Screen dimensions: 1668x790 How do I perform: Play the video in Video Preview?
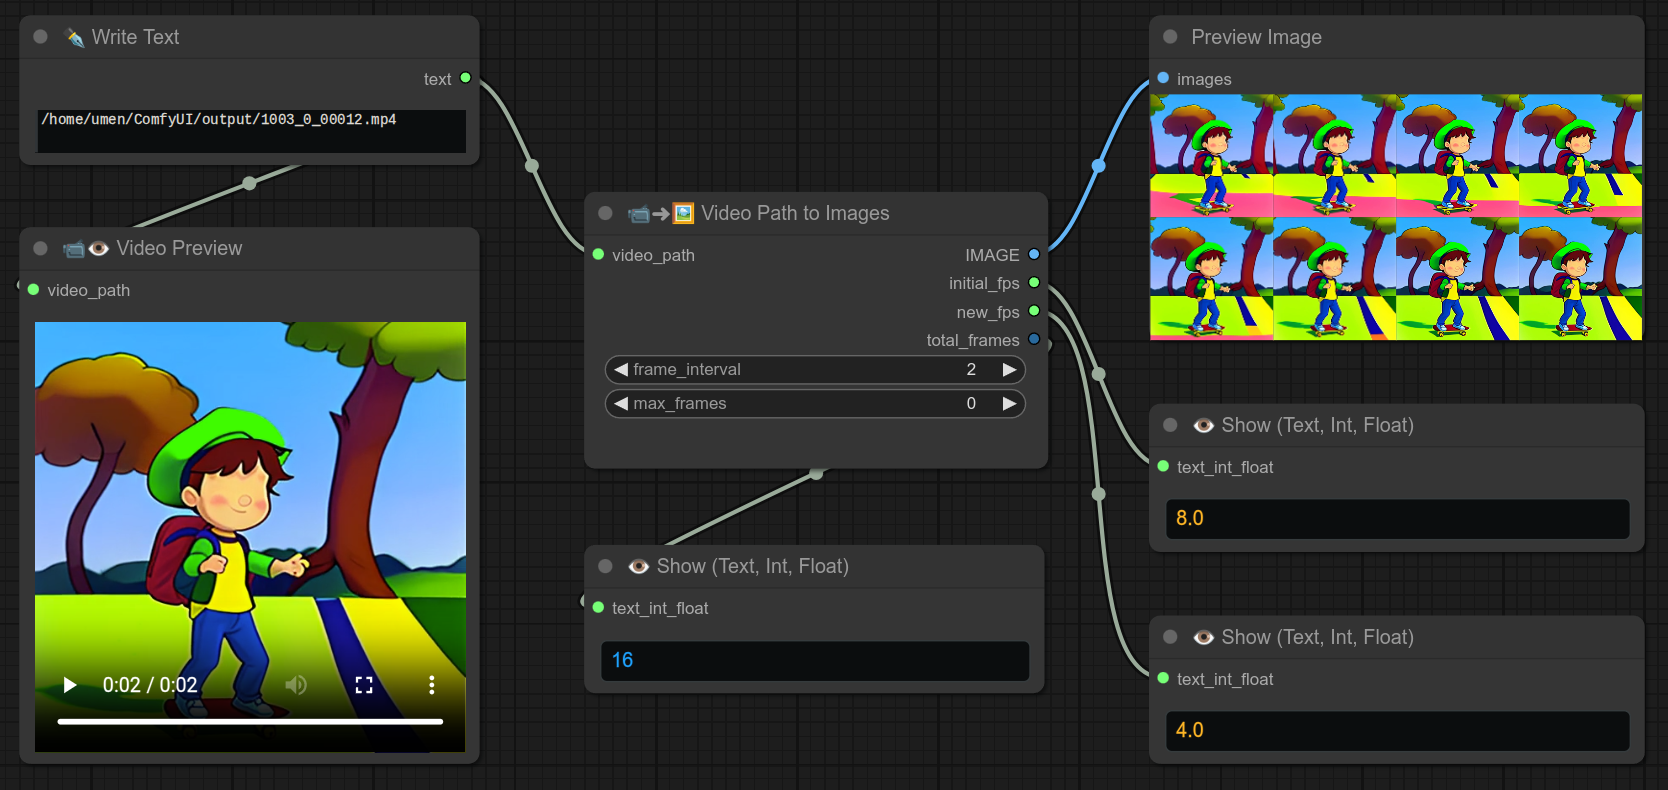70,685
